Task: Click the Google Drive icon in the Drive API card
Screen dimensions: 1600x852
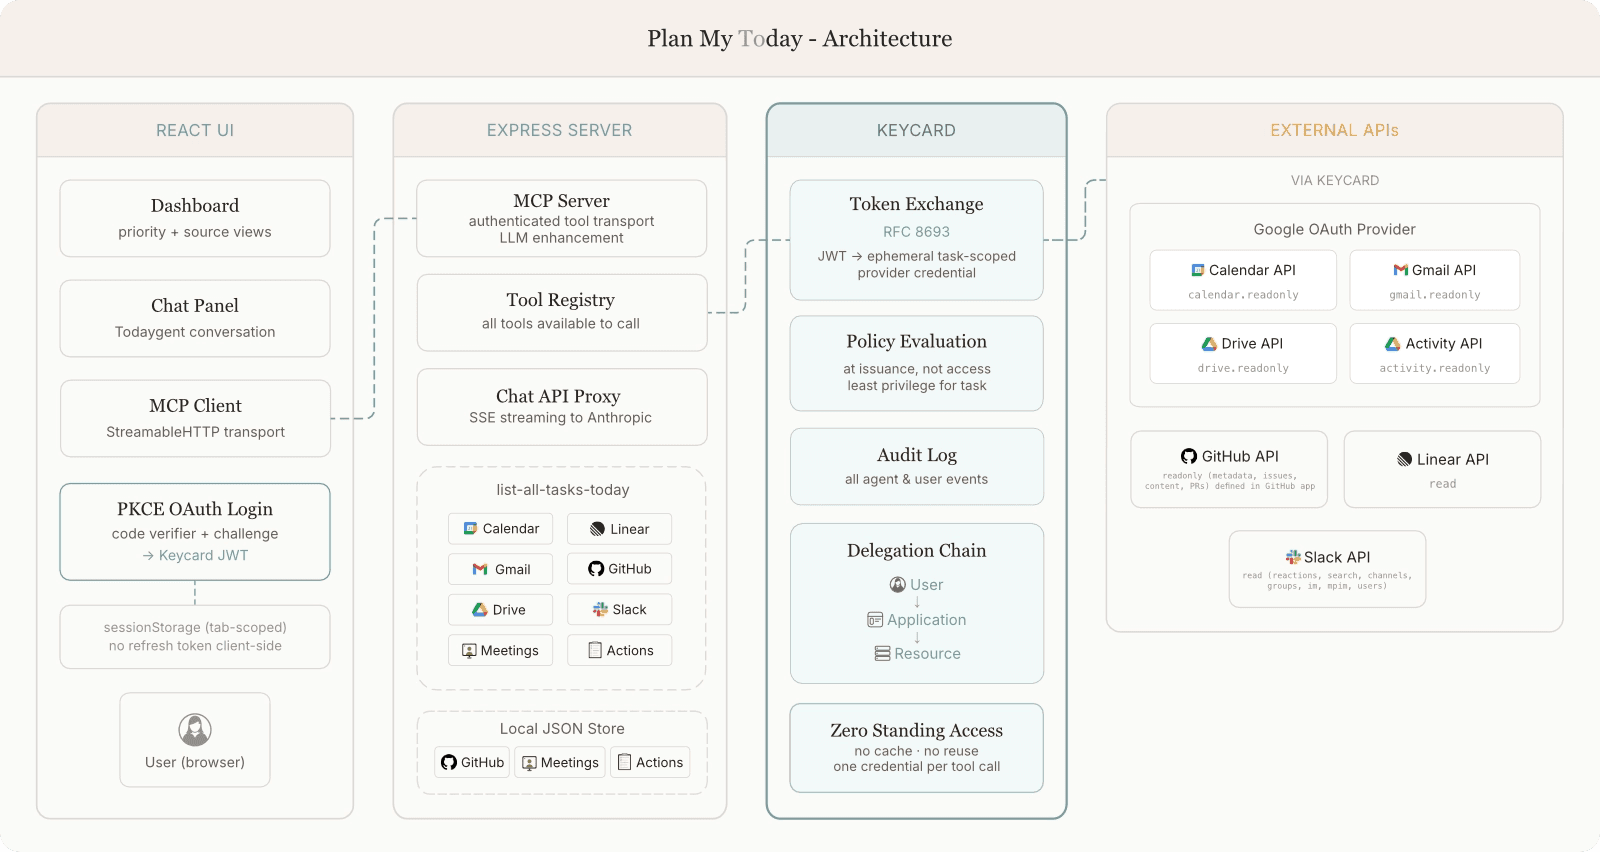Action: [1209, 344]
